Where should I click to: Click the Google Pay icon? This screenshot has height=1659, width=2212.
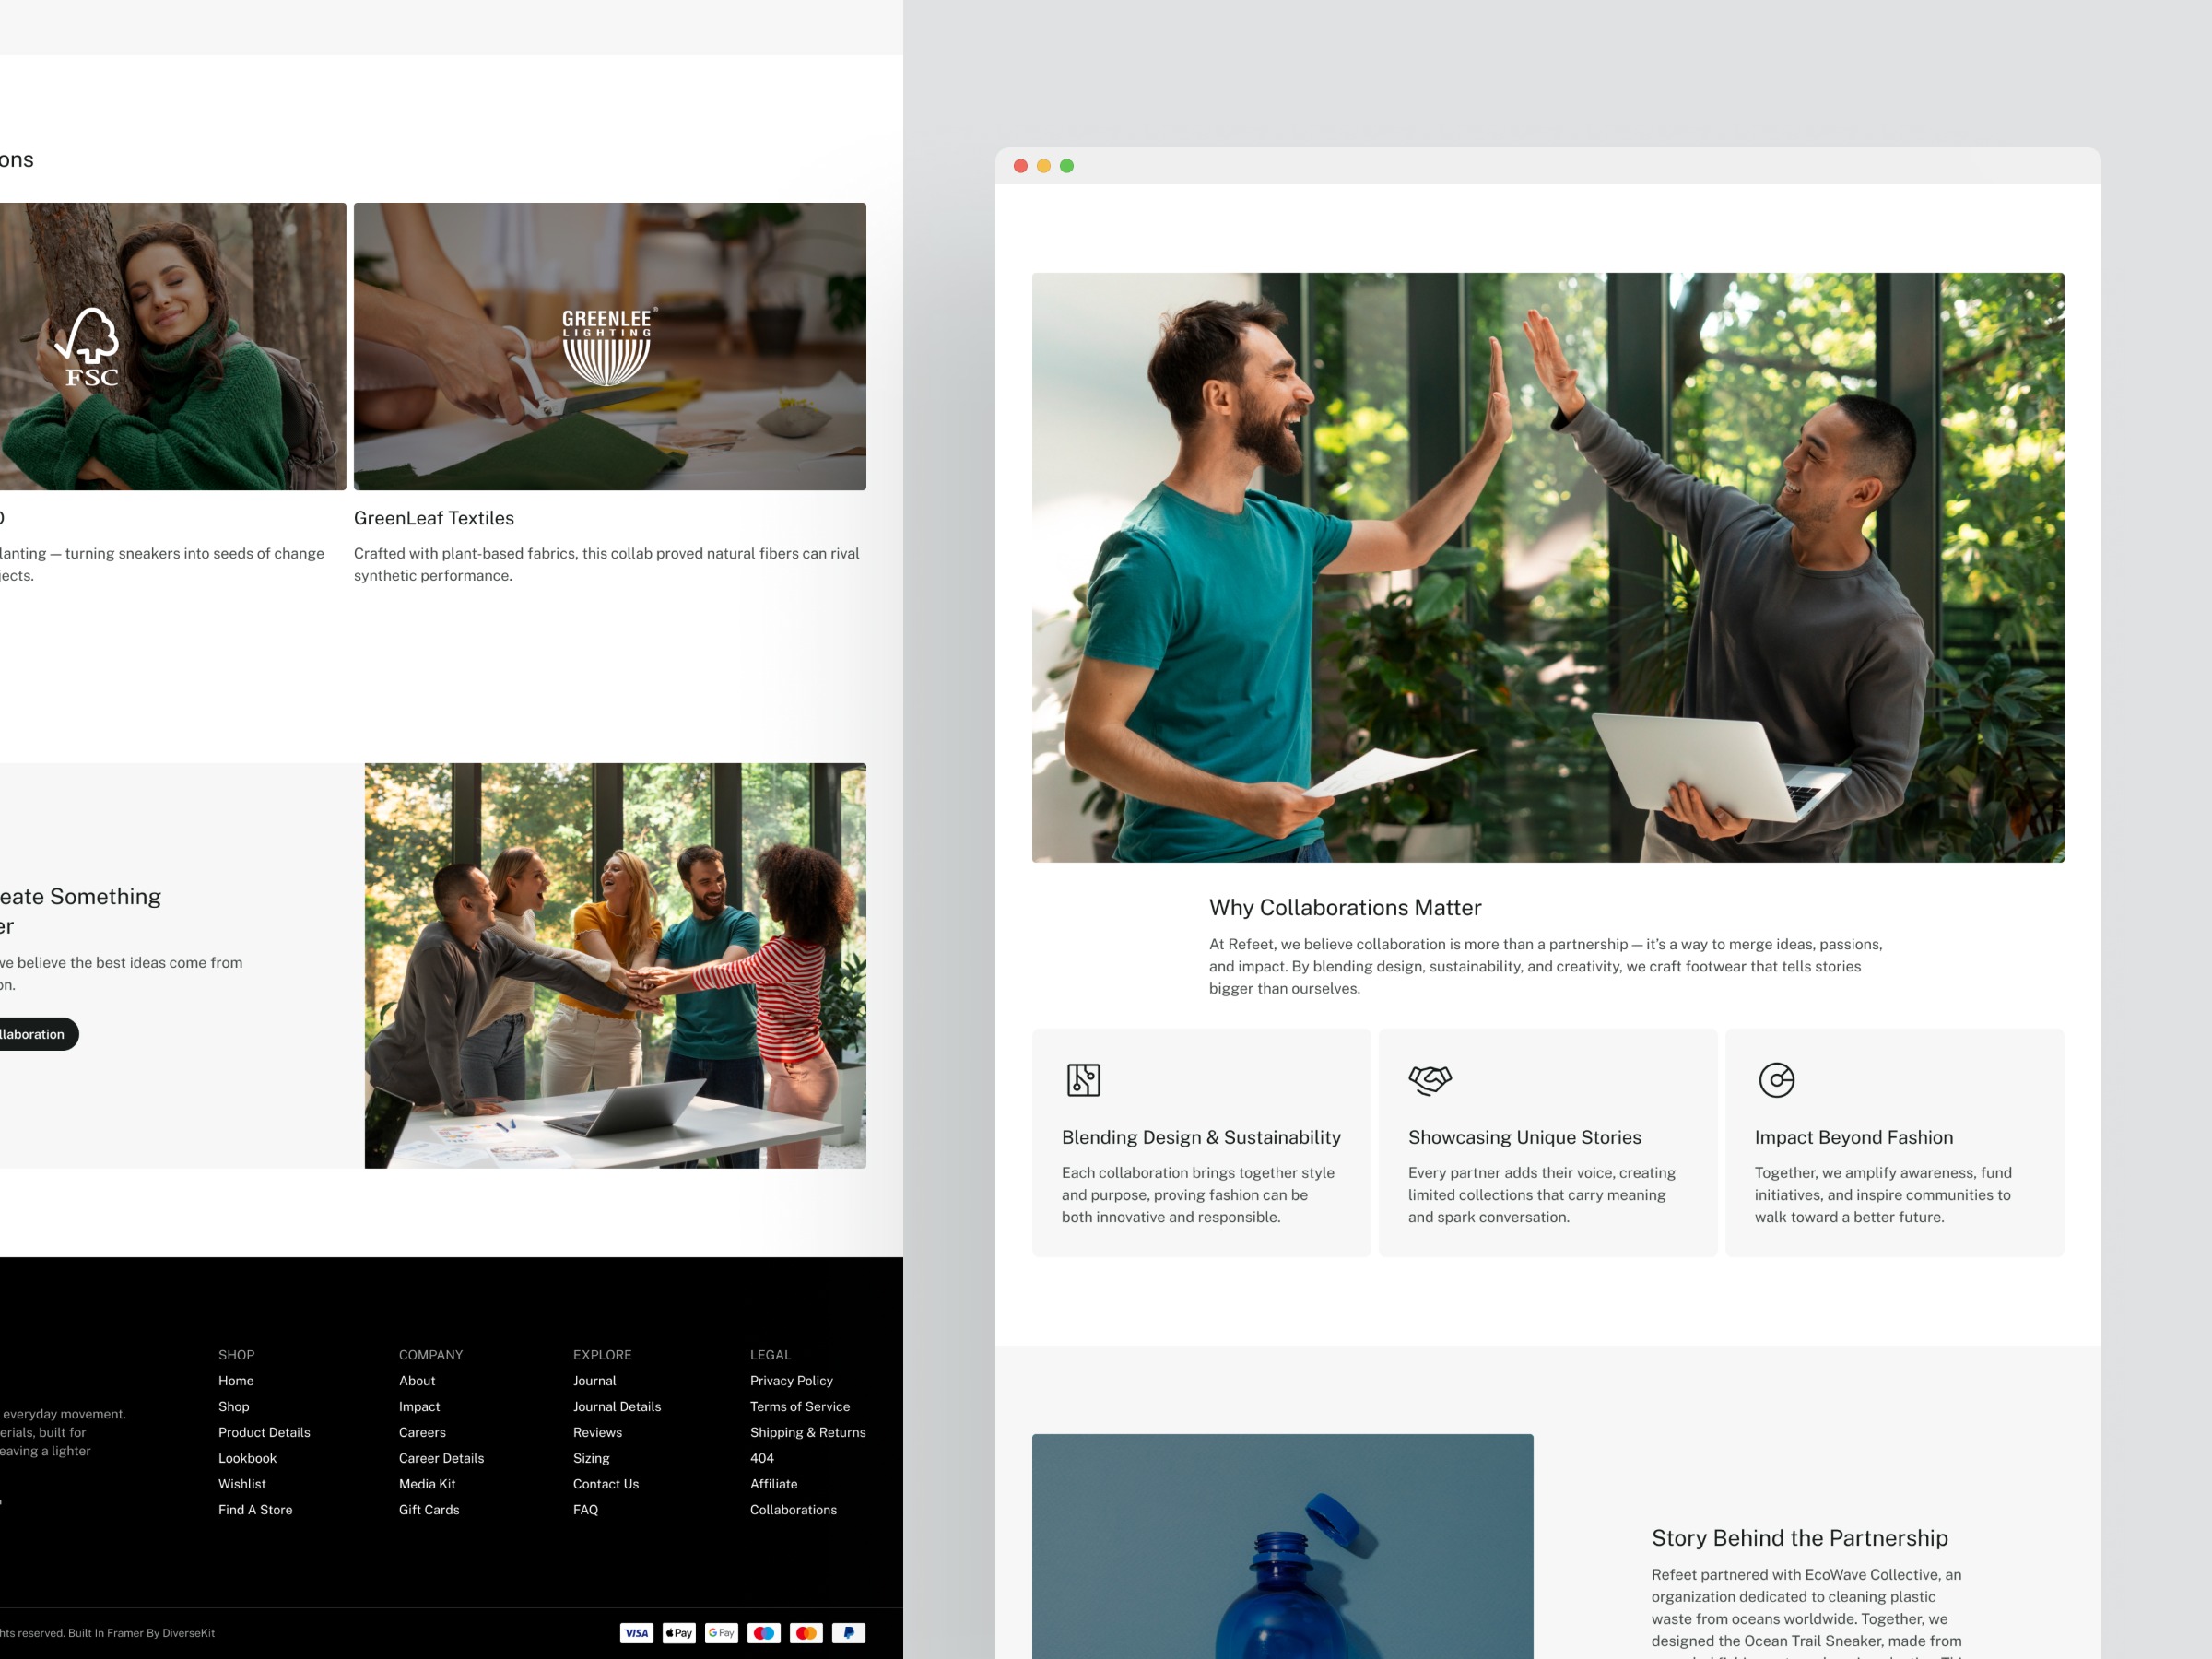pyautogui.click(x=721, y=1633)
